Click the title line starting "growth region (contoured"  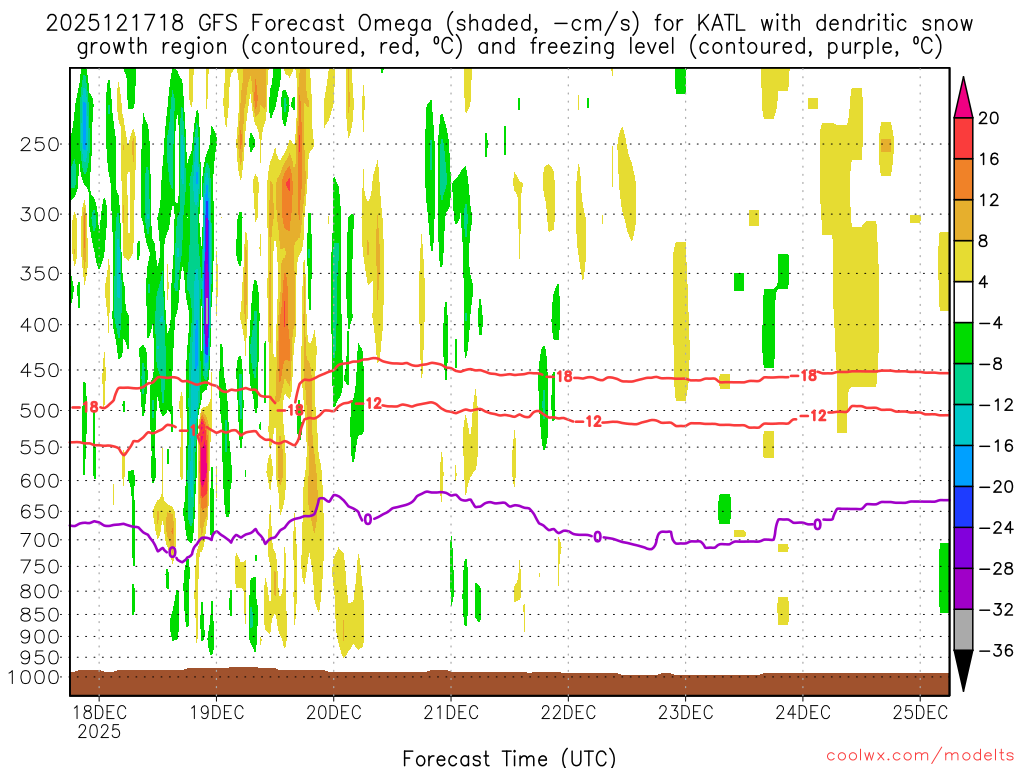pos(509,47)
